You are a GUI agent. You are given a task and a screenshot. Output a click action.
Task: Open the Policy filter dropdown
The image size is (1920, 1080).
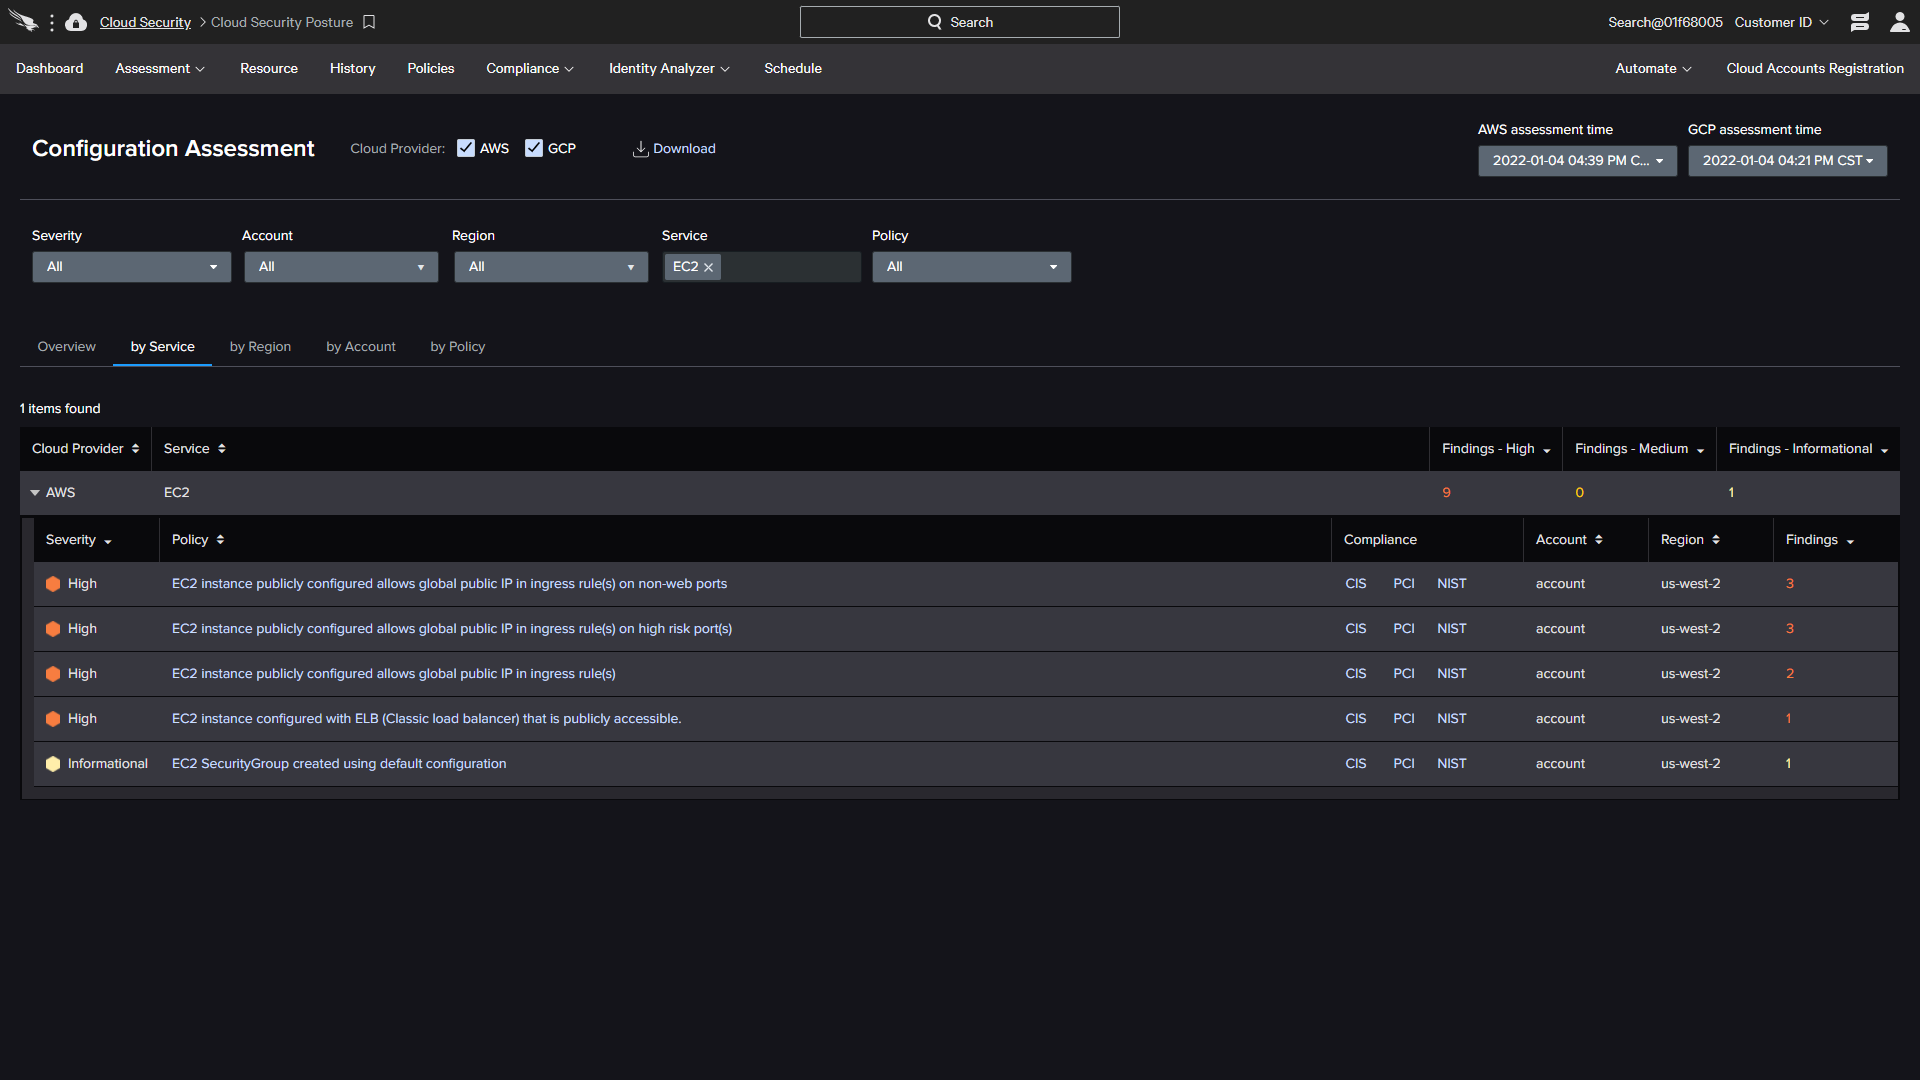pyautogui.click(x=971, y=267)
